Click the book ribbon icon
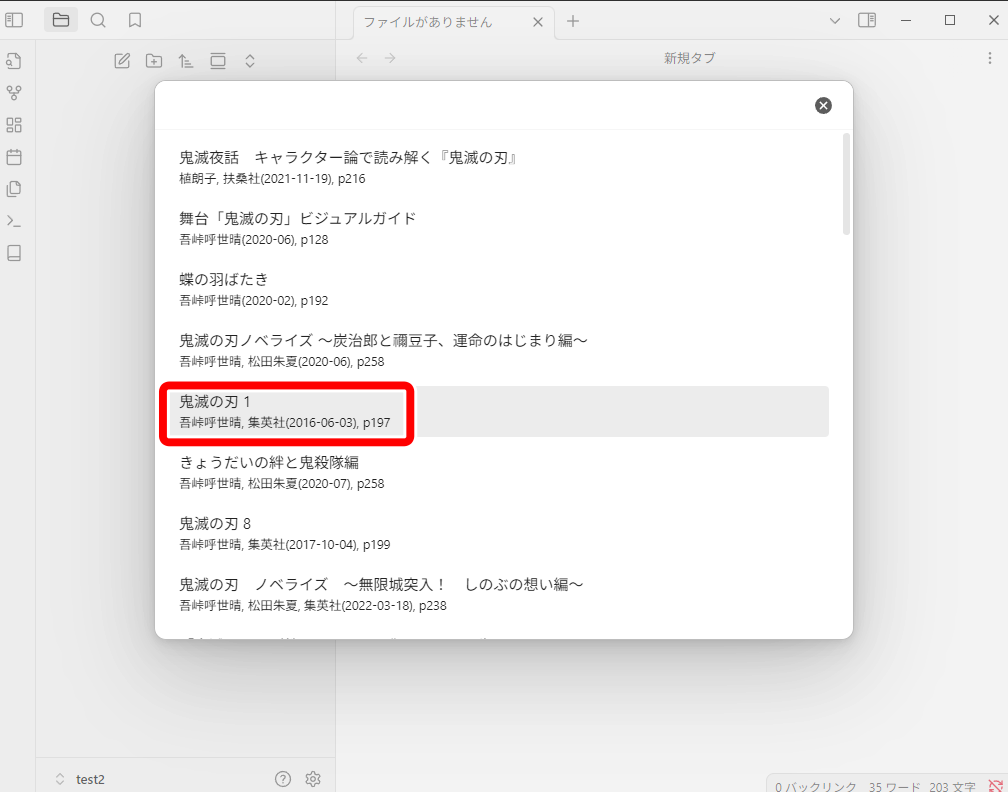This screenshot has height=792, width=1008. coord(14,253)
